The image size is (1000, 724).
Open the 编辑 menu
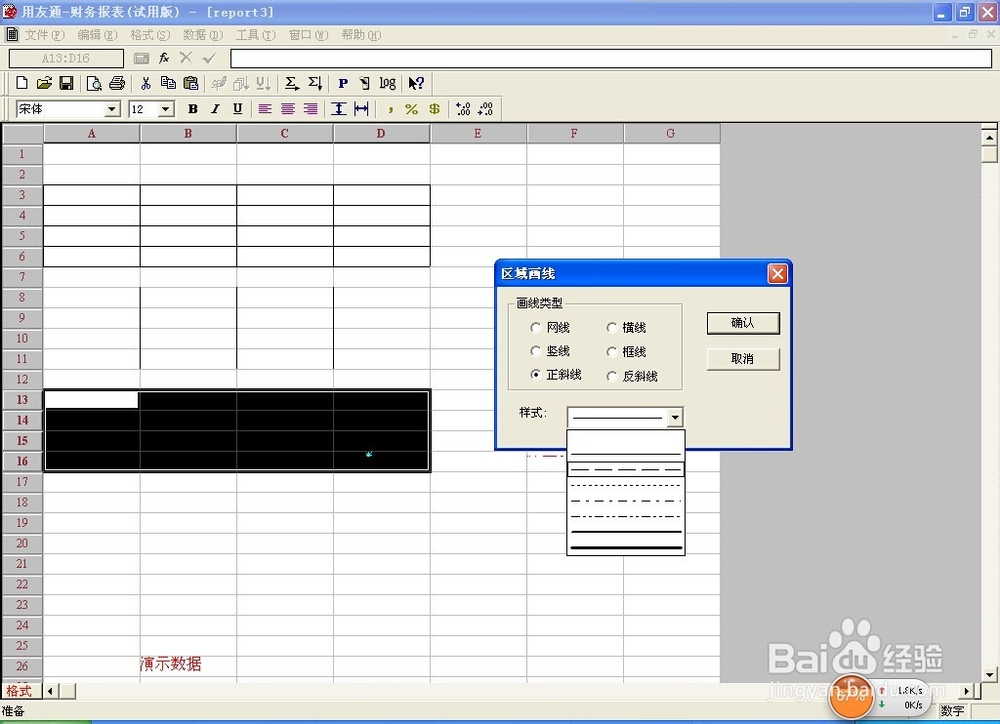[x=98, y=35]
